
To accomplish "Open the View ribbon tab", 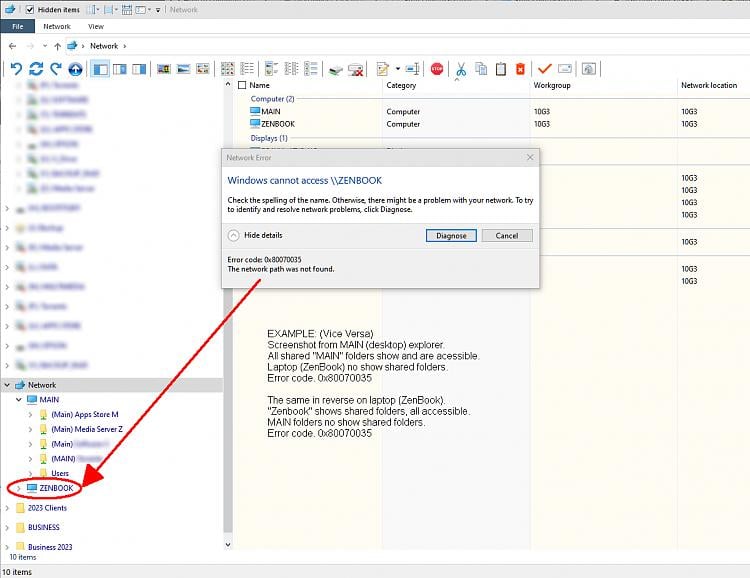I will point(96,27).
